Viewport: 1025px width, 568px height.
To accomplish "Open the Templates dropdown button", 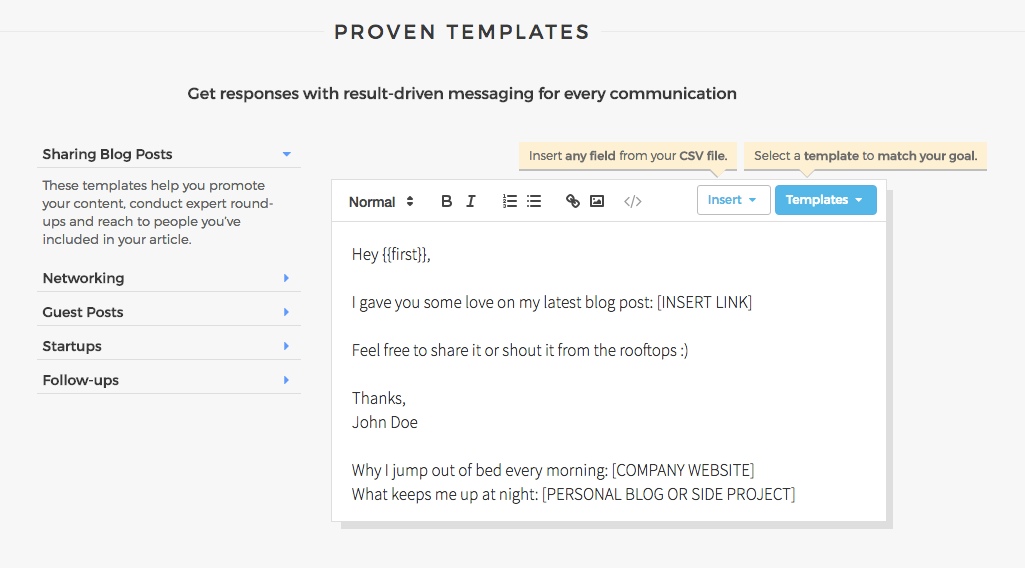I will [825, 200].
